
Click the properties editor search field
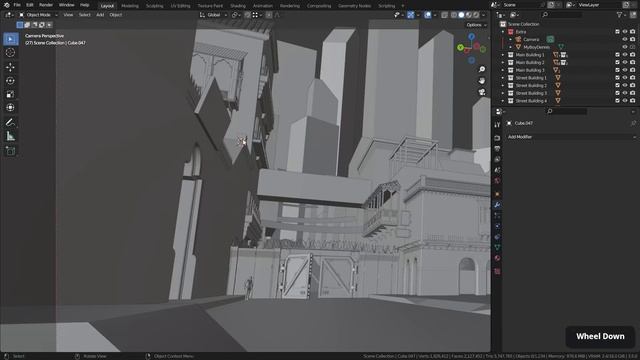(x=567, y=111)
